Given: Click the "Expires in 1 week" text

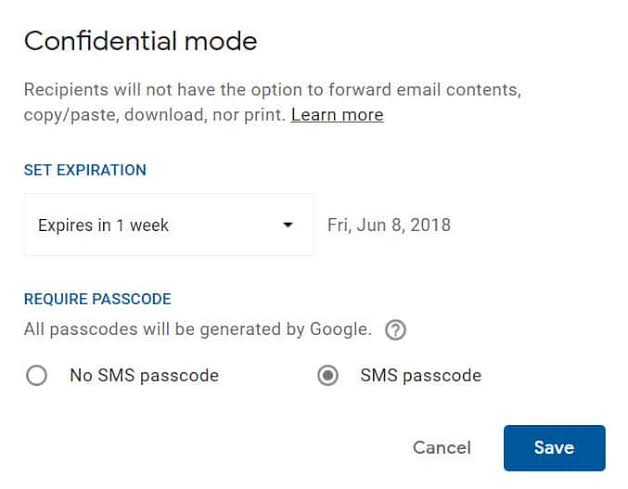Looking at the screenshot, I should click(x=103, y=225).
